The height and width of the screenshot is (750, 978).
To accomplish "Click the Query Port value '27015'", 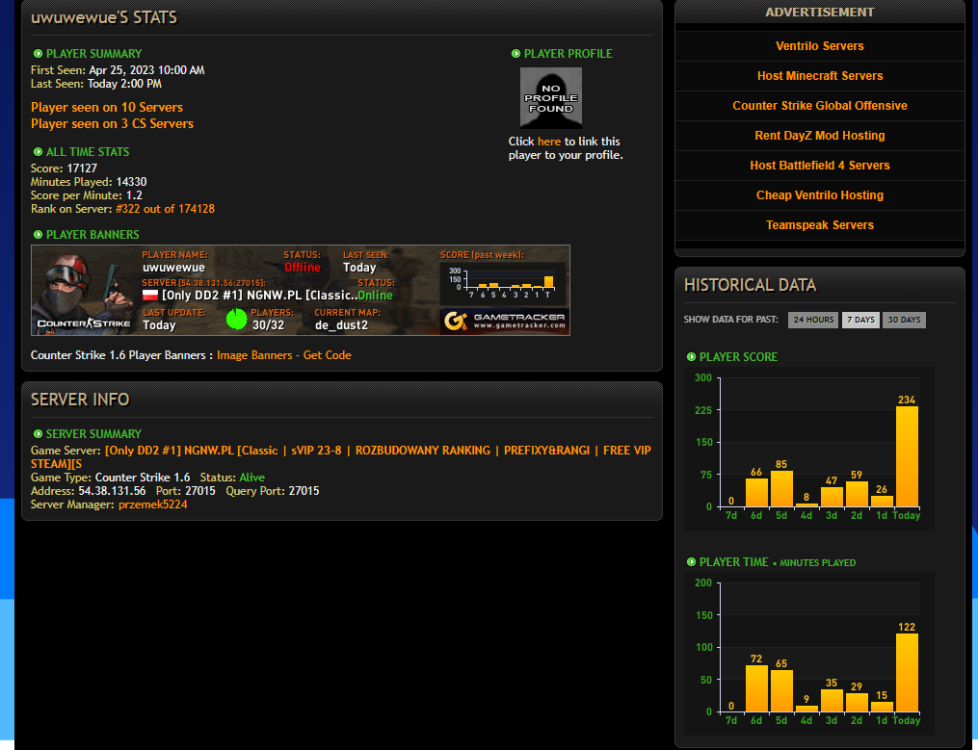I will (x=304, y=491).
